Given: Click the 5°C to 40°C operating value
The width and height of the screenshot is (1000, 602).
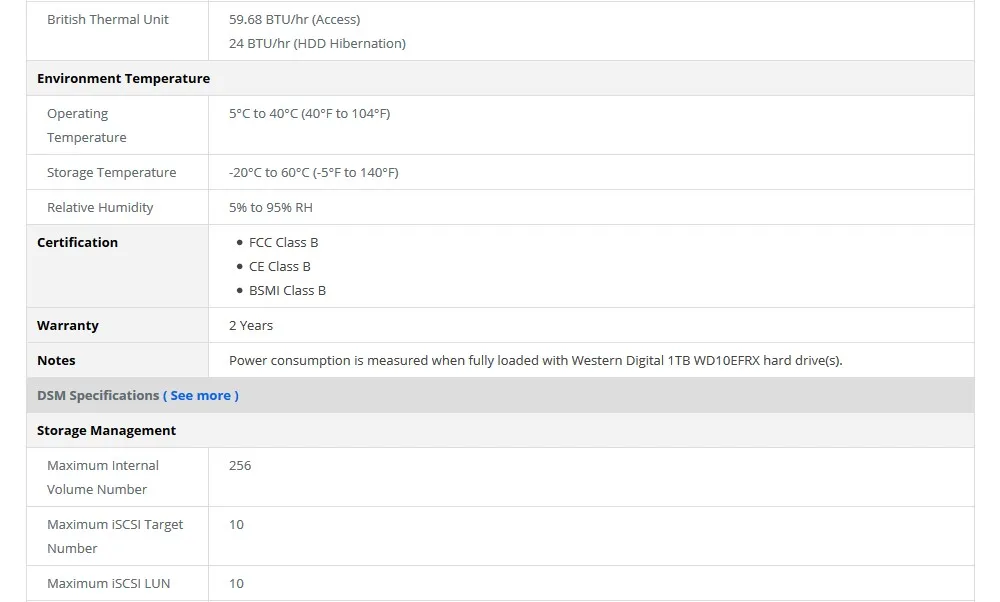Looking at the screenshot, I should pos(309,114).
